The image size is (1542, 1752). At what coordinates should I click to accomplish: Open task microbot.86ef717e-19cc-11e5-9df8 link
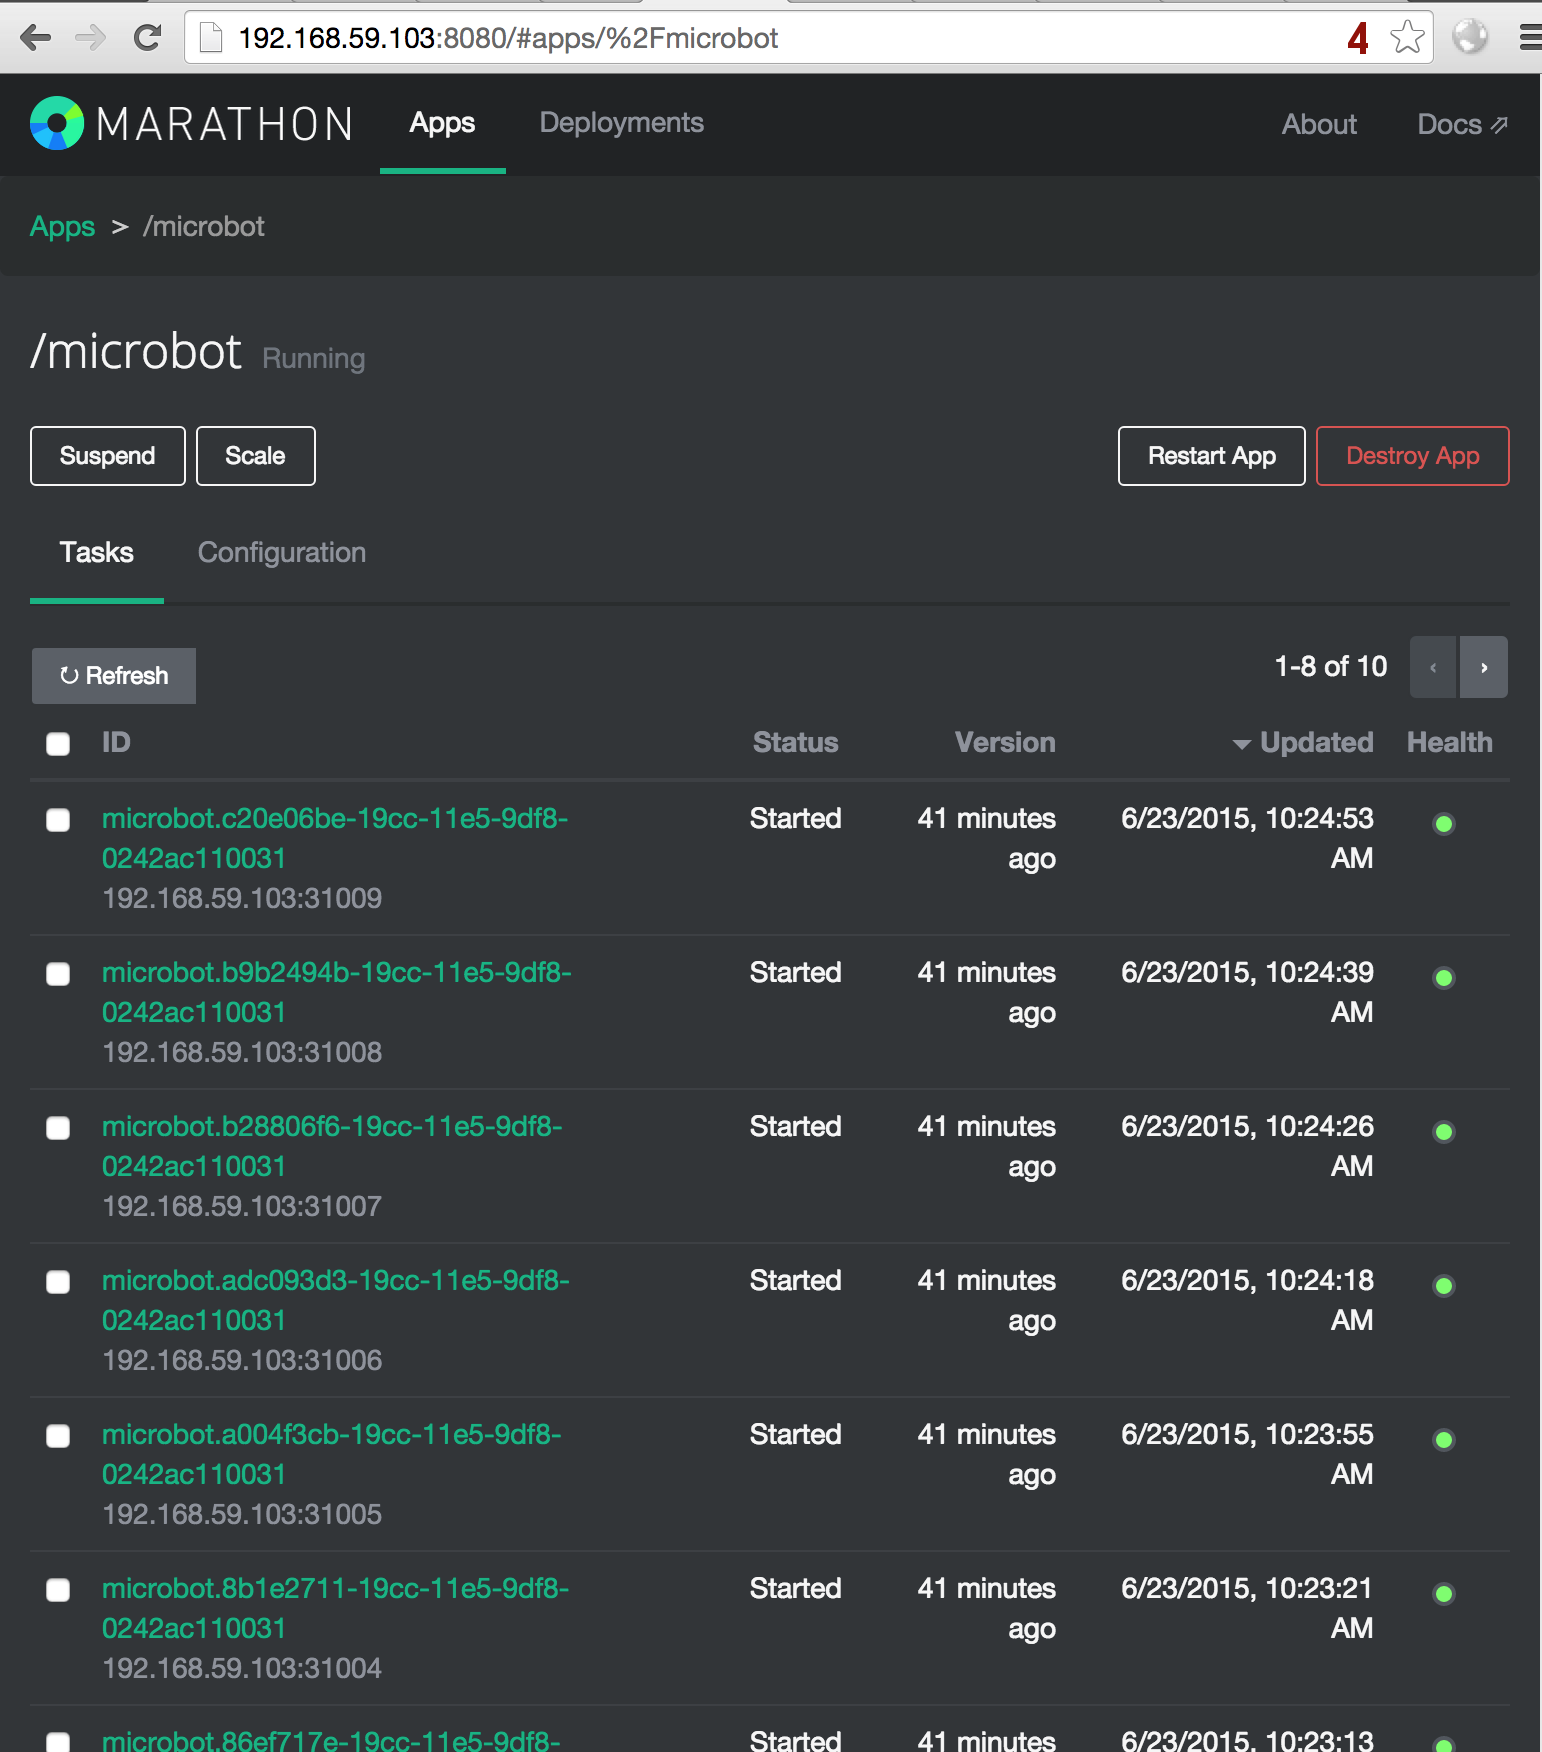click(331, 1740)
